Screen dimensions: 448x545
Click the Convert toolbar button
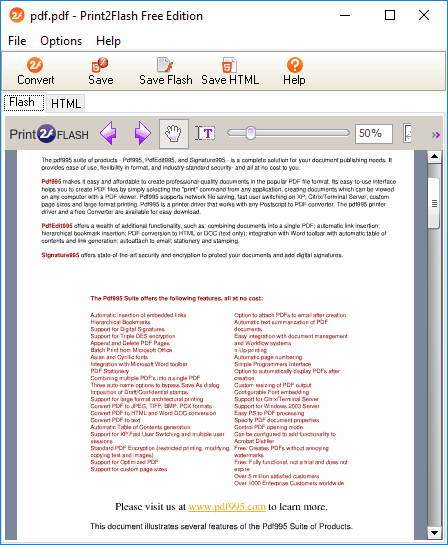pyautogui.click(x=35, y=72)
